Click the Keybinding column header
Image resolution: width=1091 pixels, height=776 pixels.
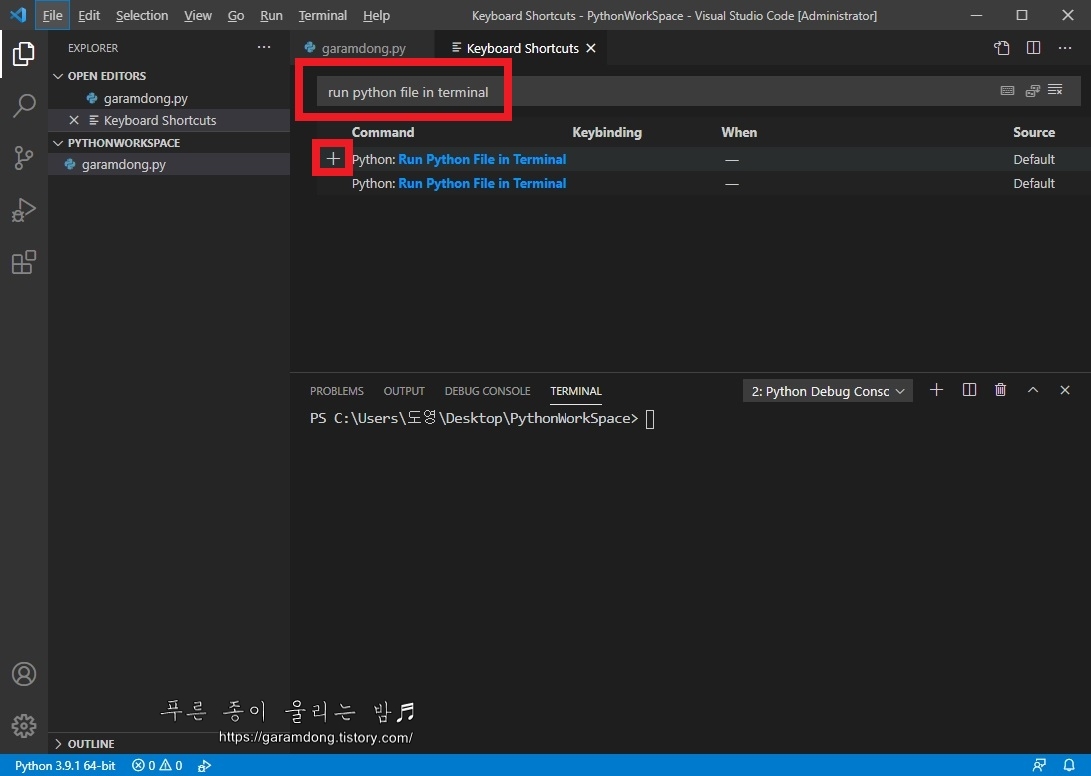click(x=607, y=132)
